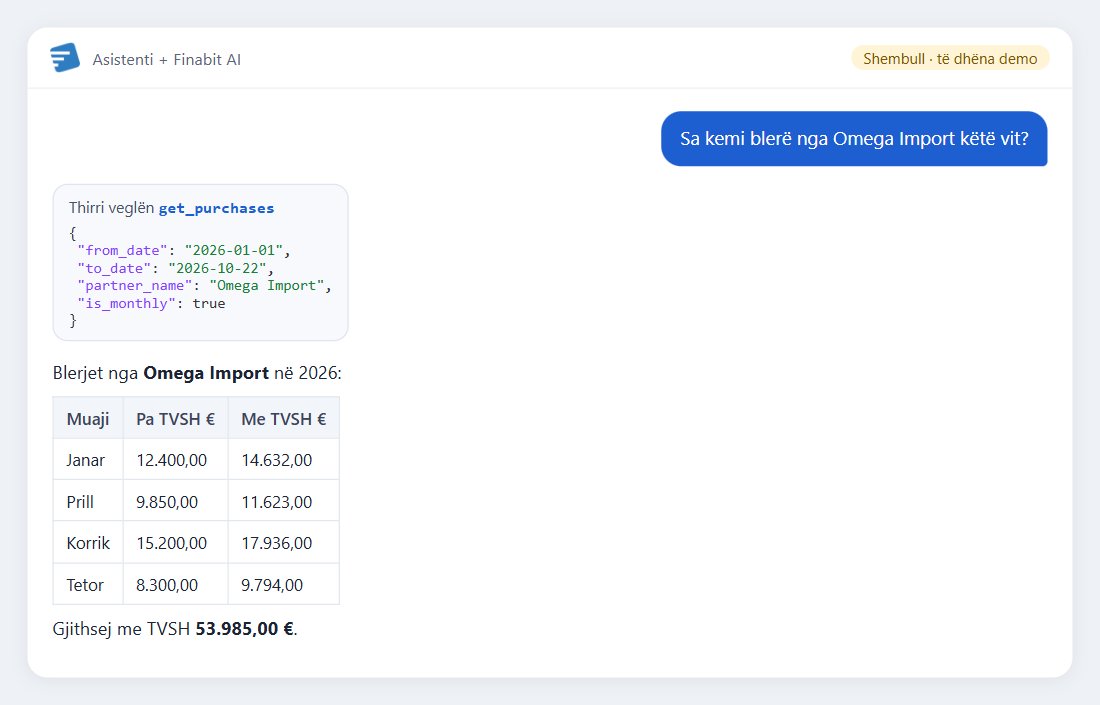
Task: Click the from_date value 2026-01-01
Action: [x=234, y=250]
